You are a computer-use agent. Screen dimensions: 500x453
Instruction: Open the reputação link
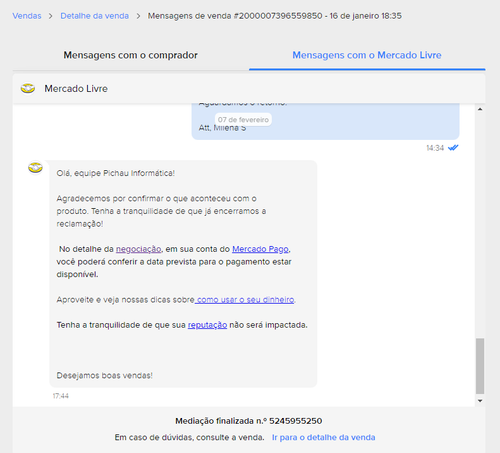[207, 325]
